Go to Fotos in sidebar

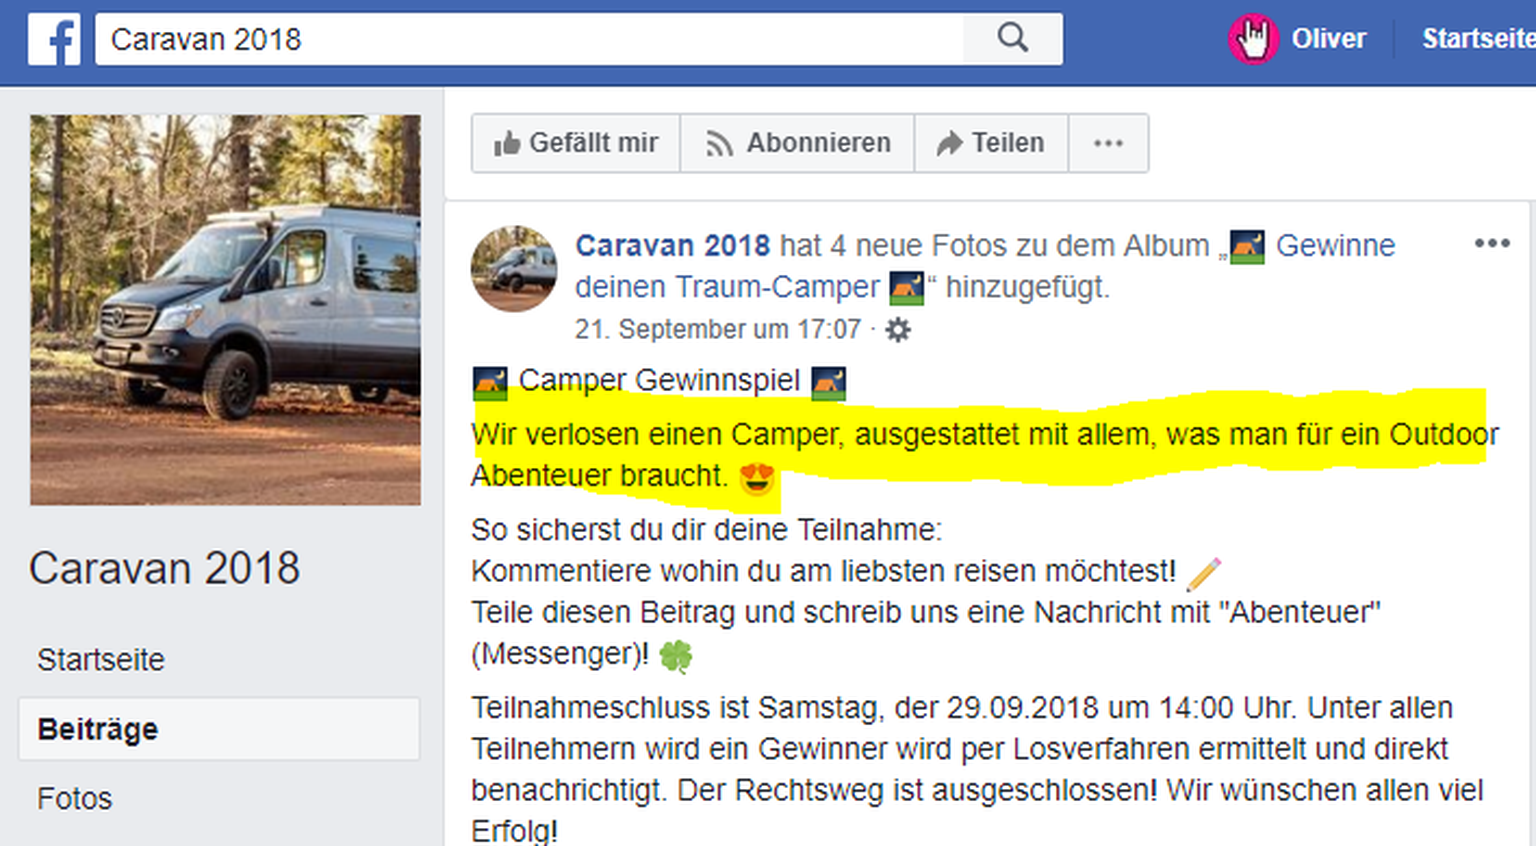coord(75,798)
